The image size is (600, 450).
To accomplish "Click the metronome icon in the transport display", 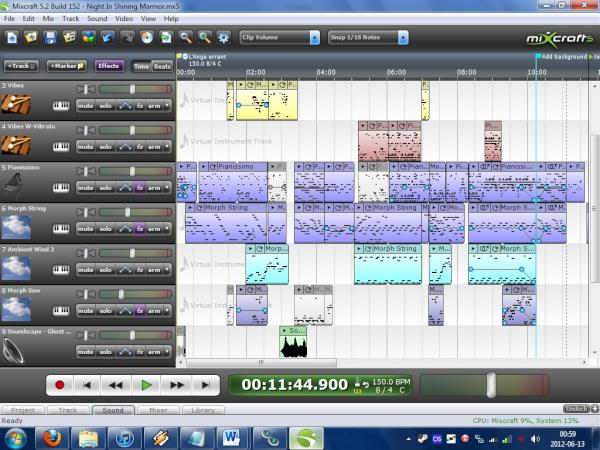I will [x=358, y=383].
